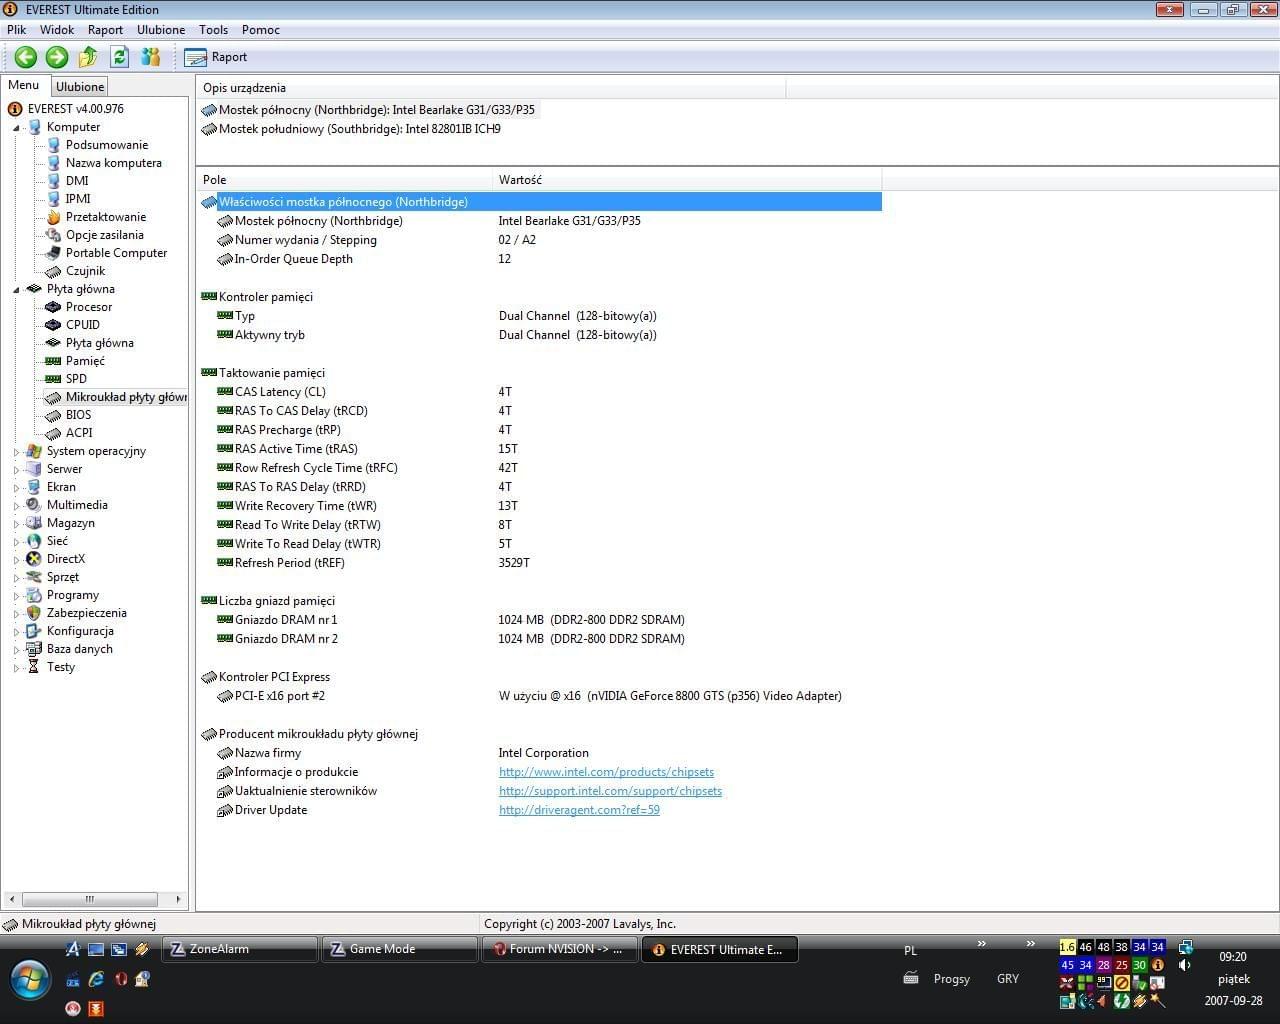Click the Konfiguracja icon

(34, 631)
